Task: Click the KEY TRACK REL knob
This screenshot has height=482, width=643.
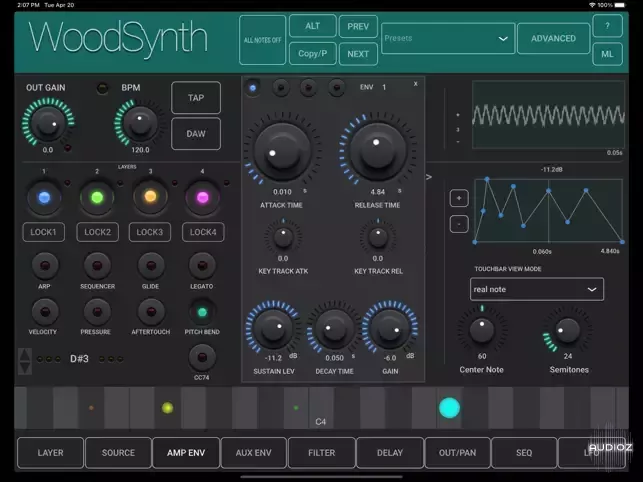Action: (x=378, y=237)
